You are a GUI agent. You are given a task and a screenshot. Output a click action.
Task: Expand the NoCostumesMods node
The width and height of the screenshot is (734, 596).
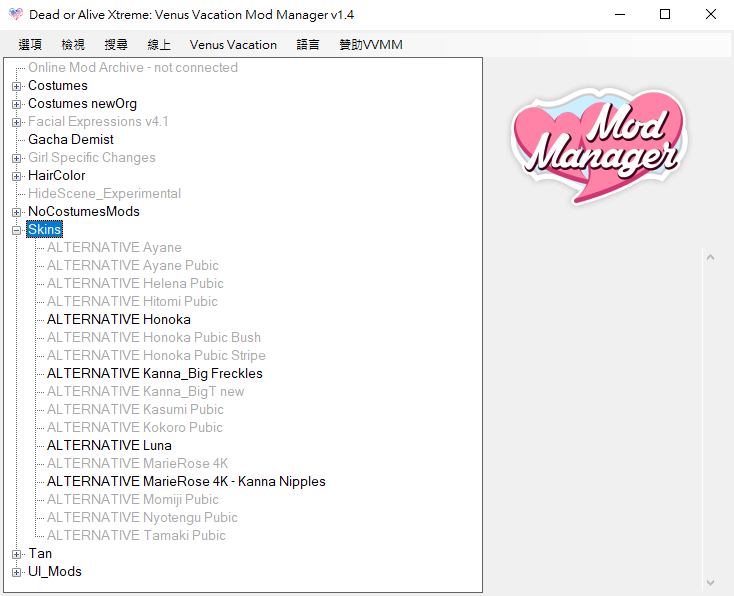point(17,212)
